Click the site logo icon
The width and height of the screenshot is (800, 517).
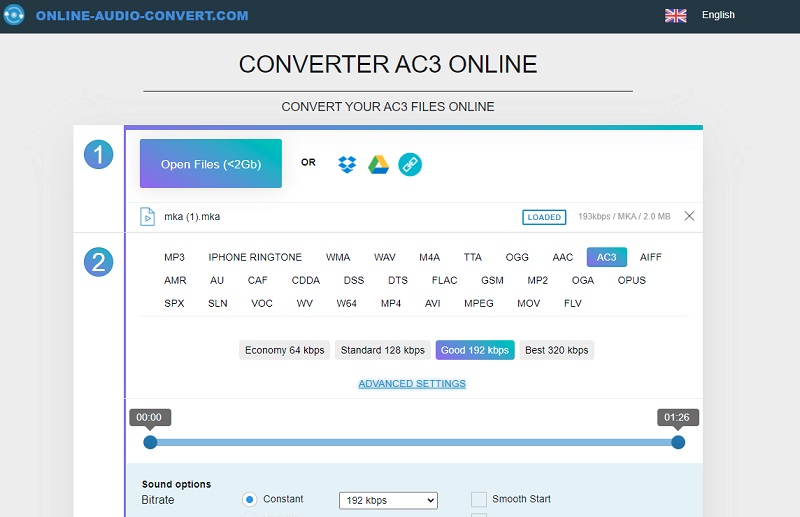tap(14, 15)
